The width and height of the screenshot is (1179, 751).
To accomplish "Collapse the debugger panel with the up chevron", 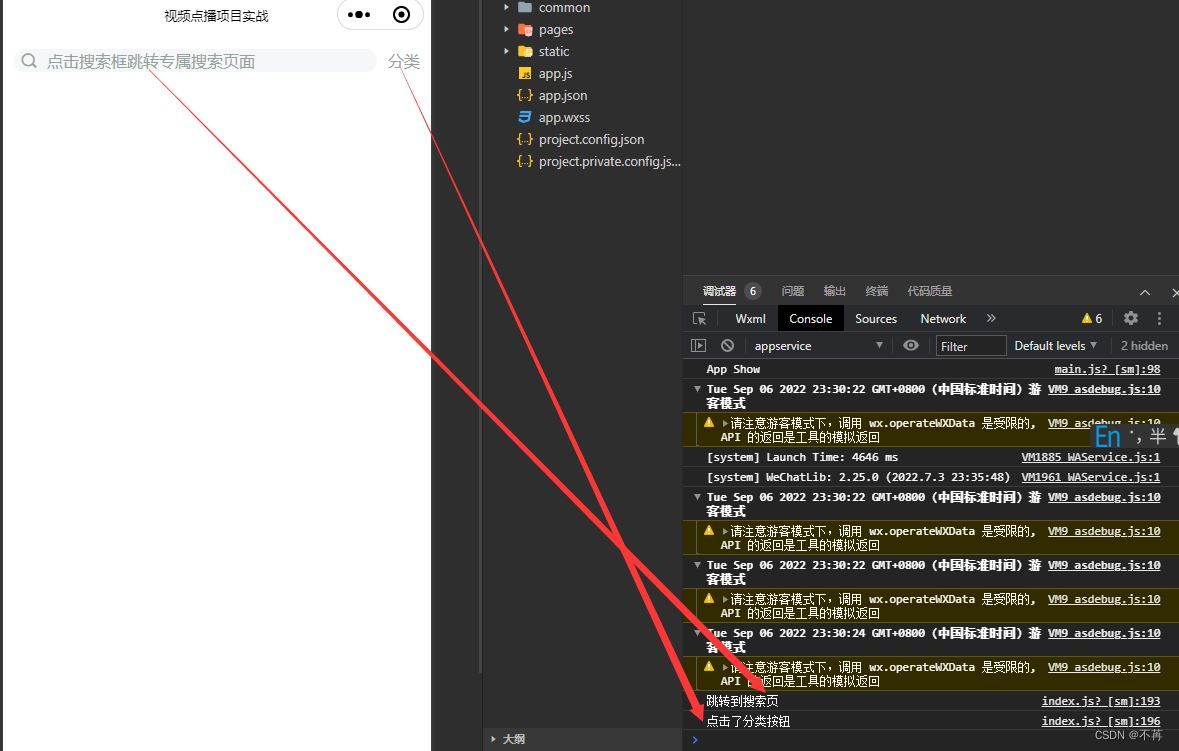I will coord(1145,292).
